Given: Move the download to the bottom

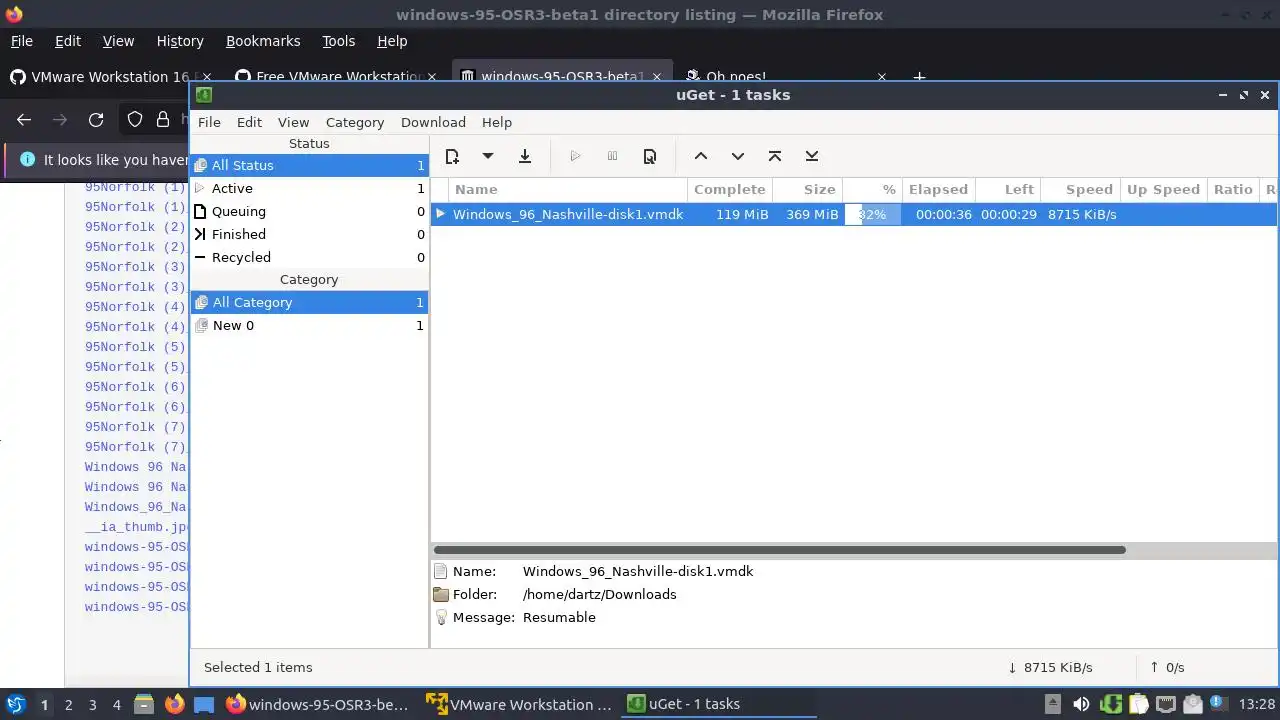Looking at the screenshot, I should click(x=812, y=156).
